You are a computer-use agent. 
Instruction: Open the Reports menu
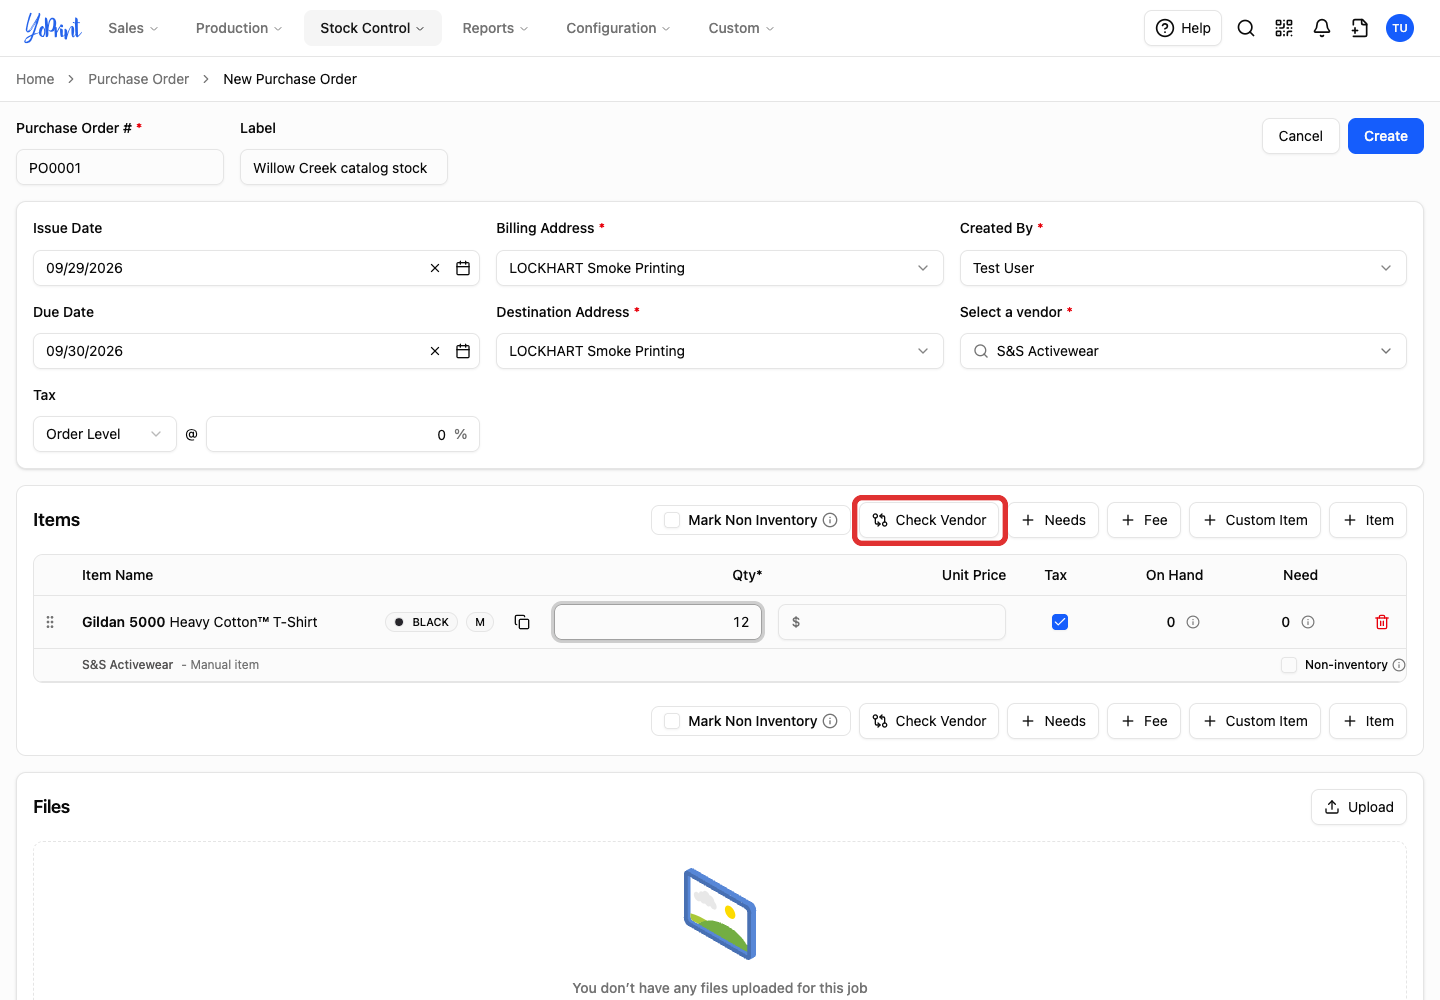click(495, 28)
